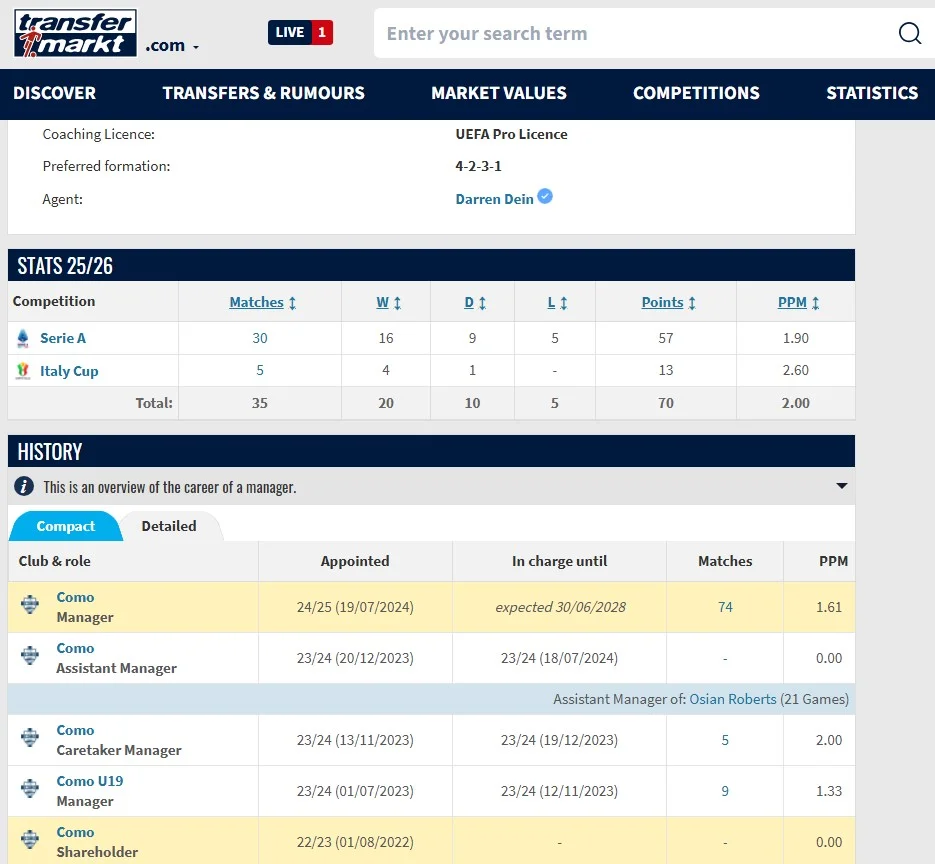Click the info icon in History section
The width and height of the screenshot is (935, 864).
coord(24,487)
